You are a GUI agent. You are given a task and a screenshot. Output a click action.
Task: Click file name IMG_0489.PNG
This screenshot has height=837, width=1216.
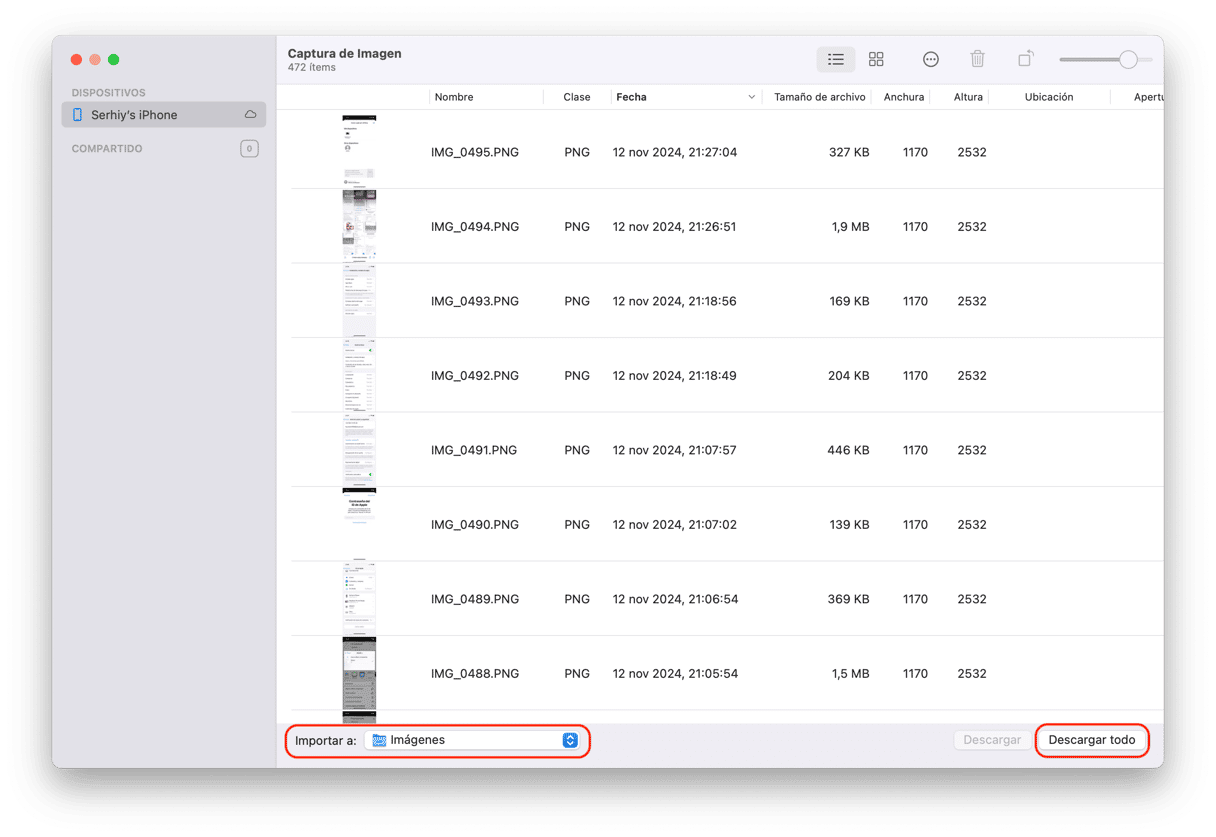point(475,599)
